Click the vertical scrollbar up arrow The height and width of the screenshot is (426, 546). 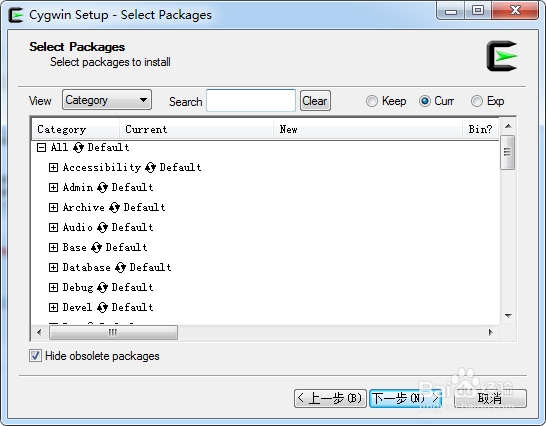tap(508, 126)
